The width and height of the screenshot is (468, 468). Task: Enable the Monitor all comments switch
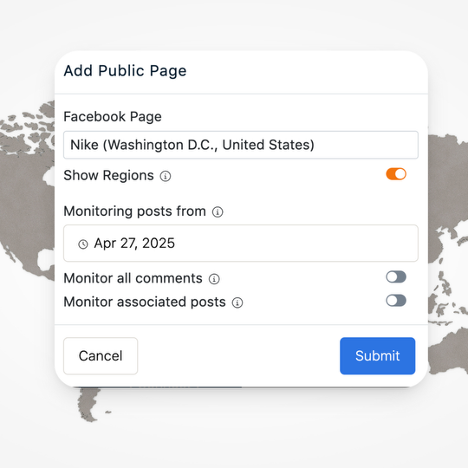click(396, 277)
